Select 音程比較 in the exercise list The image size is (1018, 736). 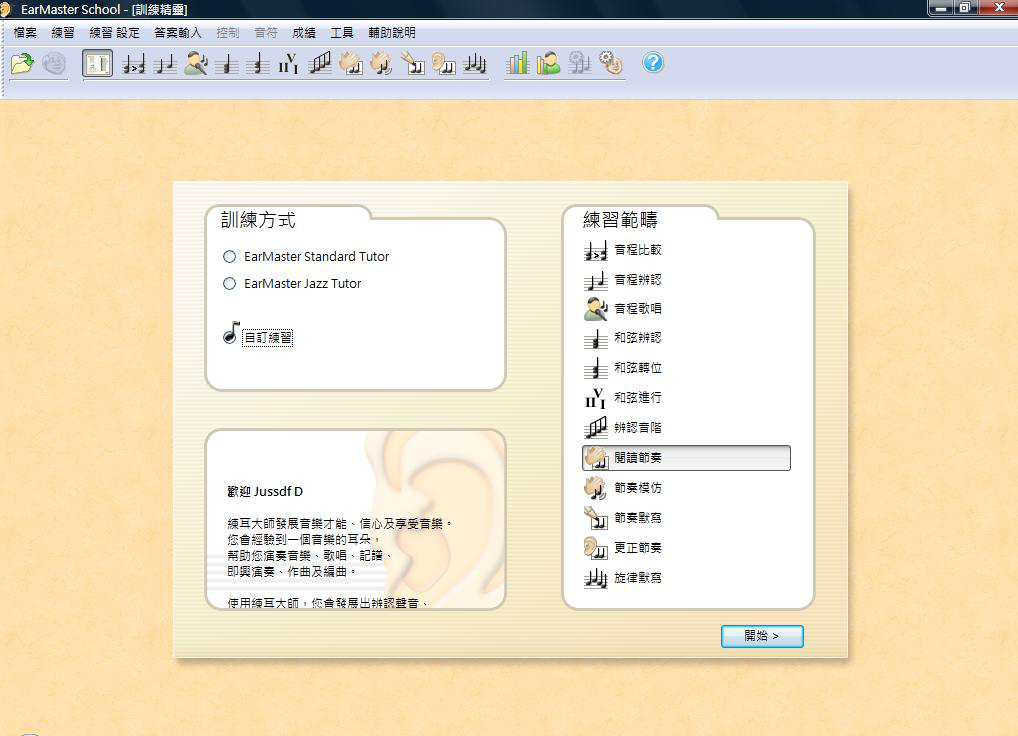click(x=637, y=250)
